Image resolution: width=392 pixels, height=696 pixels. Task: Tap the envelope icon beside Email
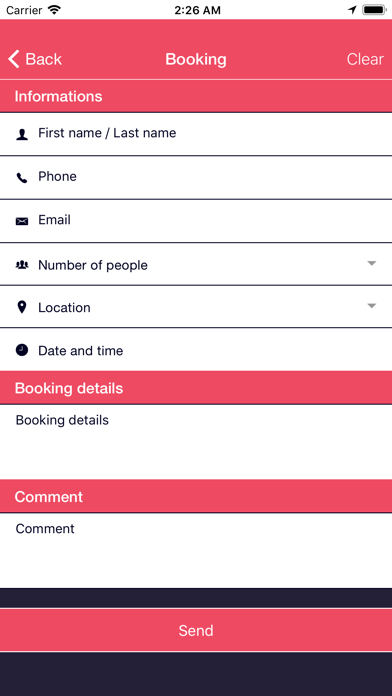tap(22, 221)
